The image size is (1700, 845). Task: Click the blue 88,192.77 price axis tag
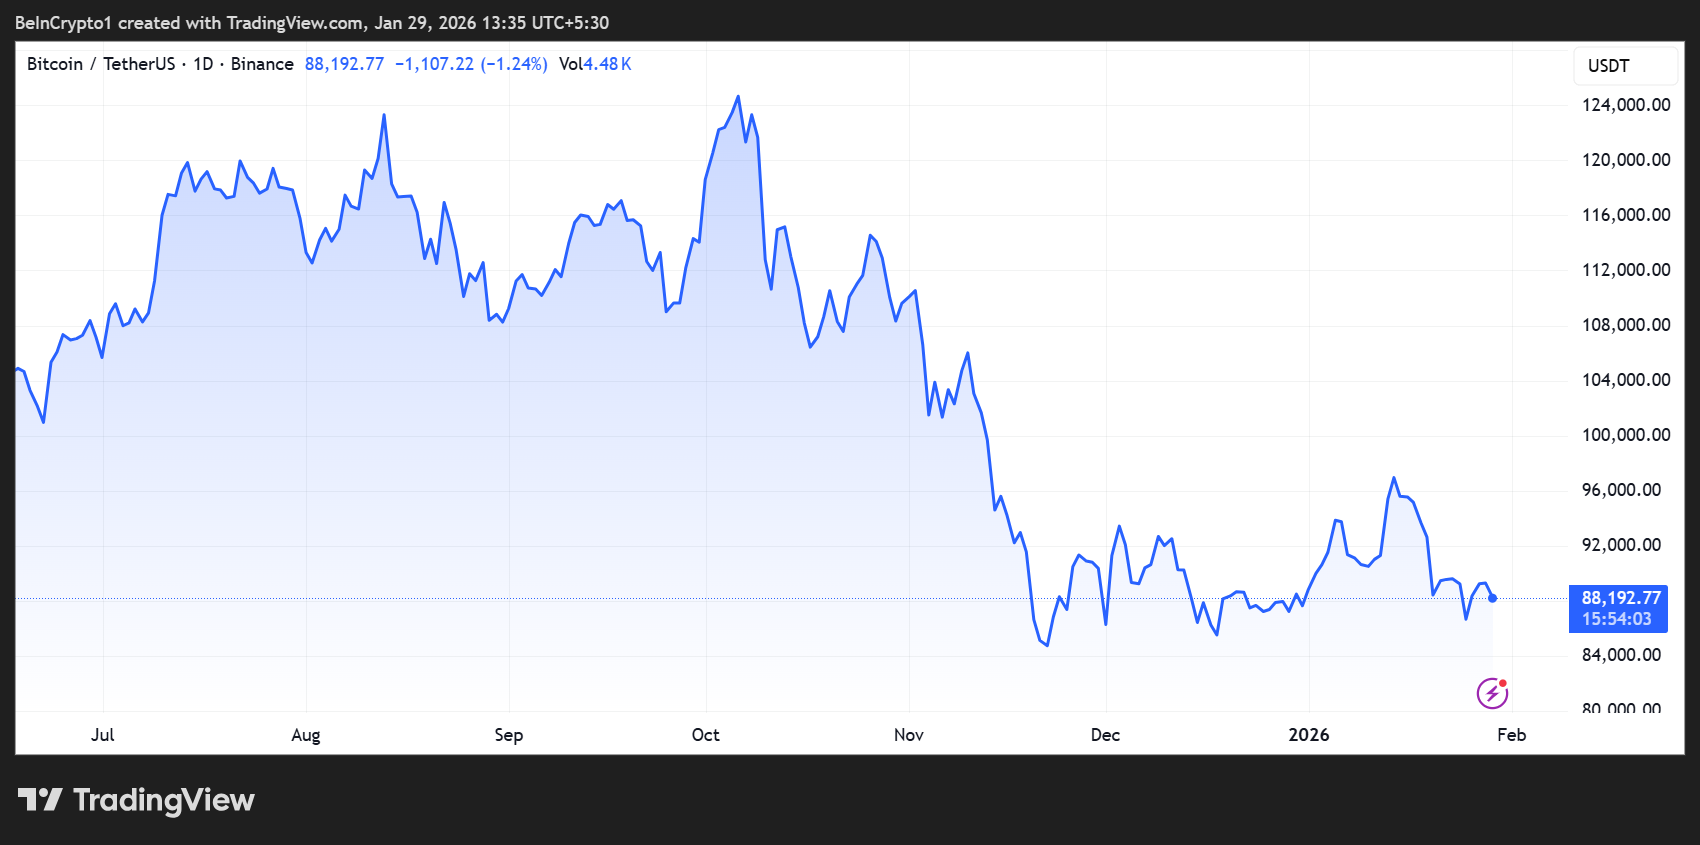(x=1620, y=598)
